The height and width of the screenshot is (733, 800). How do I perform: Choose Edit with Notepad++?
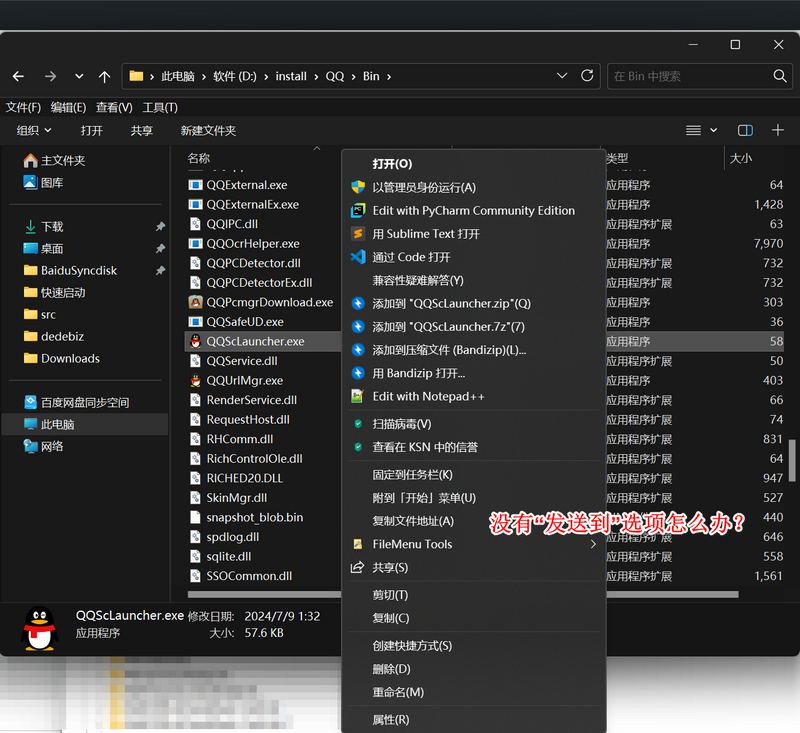click(x=428, y=396)
